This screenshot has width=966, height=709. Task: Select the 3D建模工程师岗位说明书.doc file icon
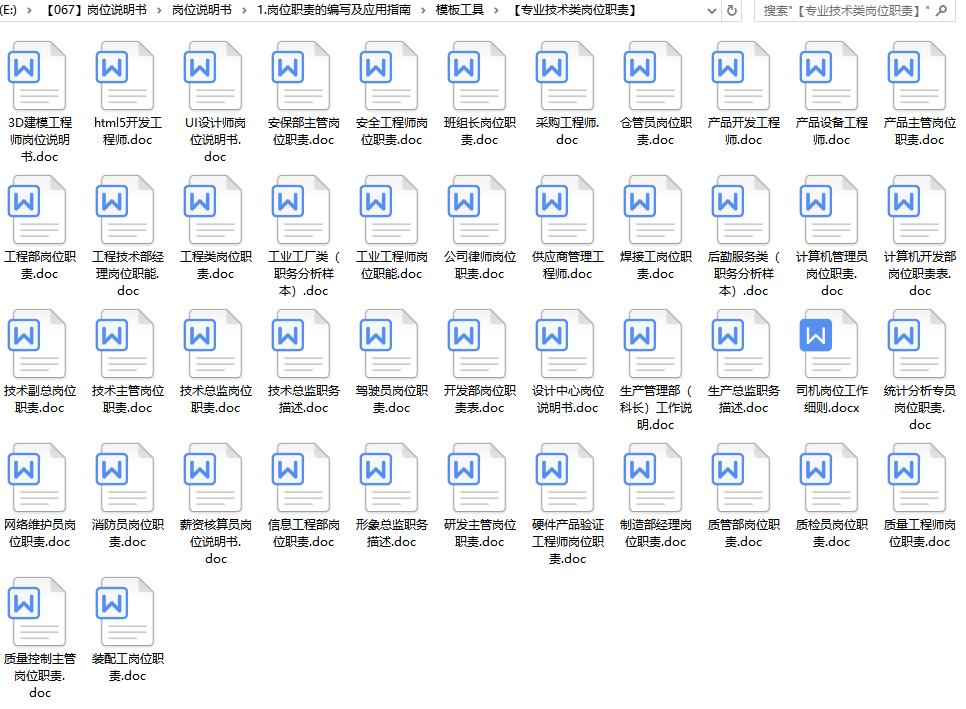(x=37, y=75)
